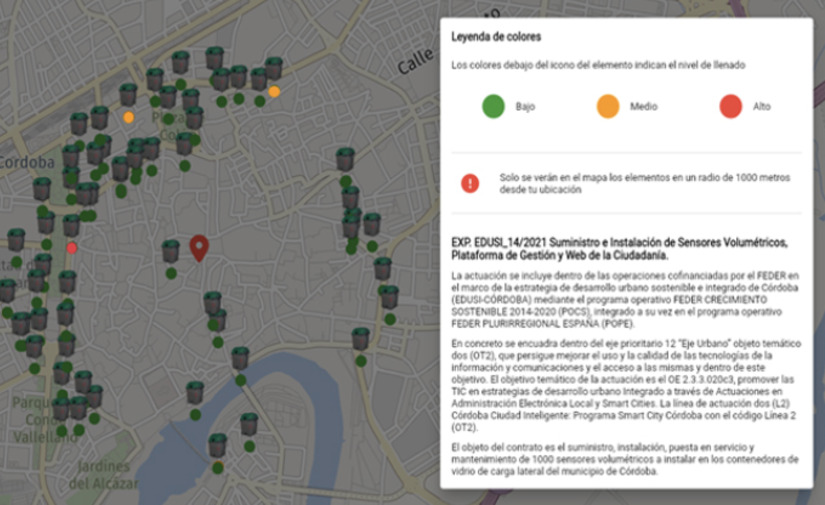The height and width of the screenshot is (505, 825).
Task: Click the "EXP. EDUSI_14/2021" heading
Action: coord(619,249)
